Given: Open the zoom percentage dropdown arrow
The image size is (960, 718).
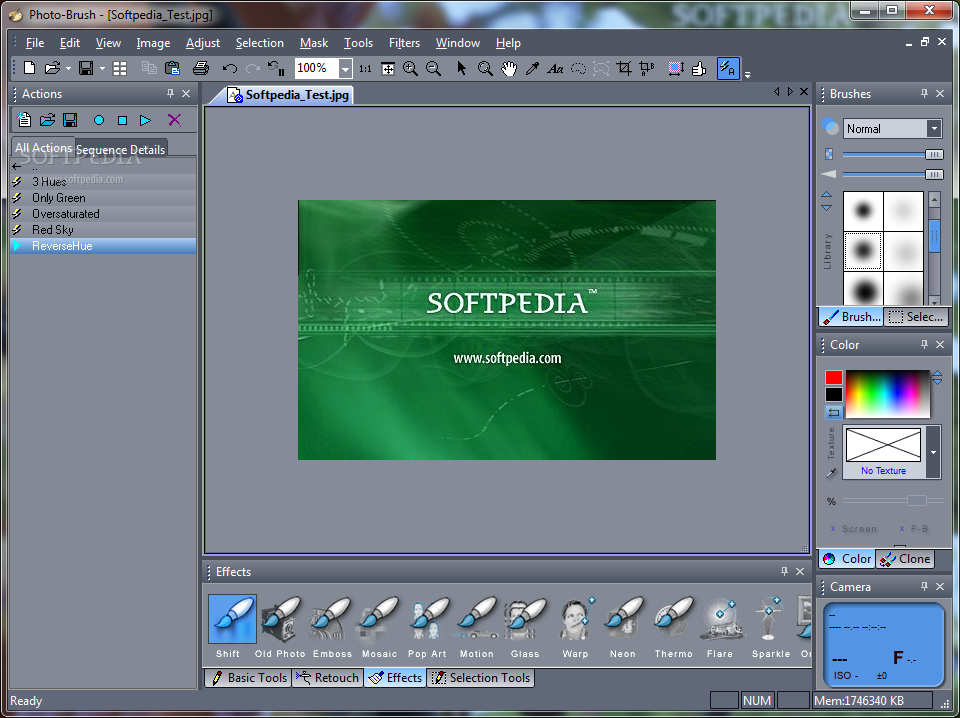Looking at the screenshot, I should [x=345, y=69].
